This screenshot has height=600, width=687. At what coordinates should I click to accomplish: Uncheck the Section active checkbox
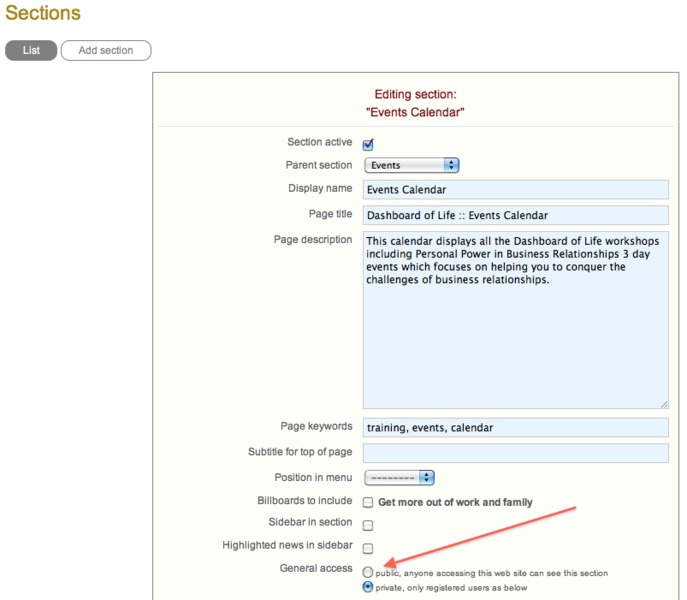(x=368, y=144)
